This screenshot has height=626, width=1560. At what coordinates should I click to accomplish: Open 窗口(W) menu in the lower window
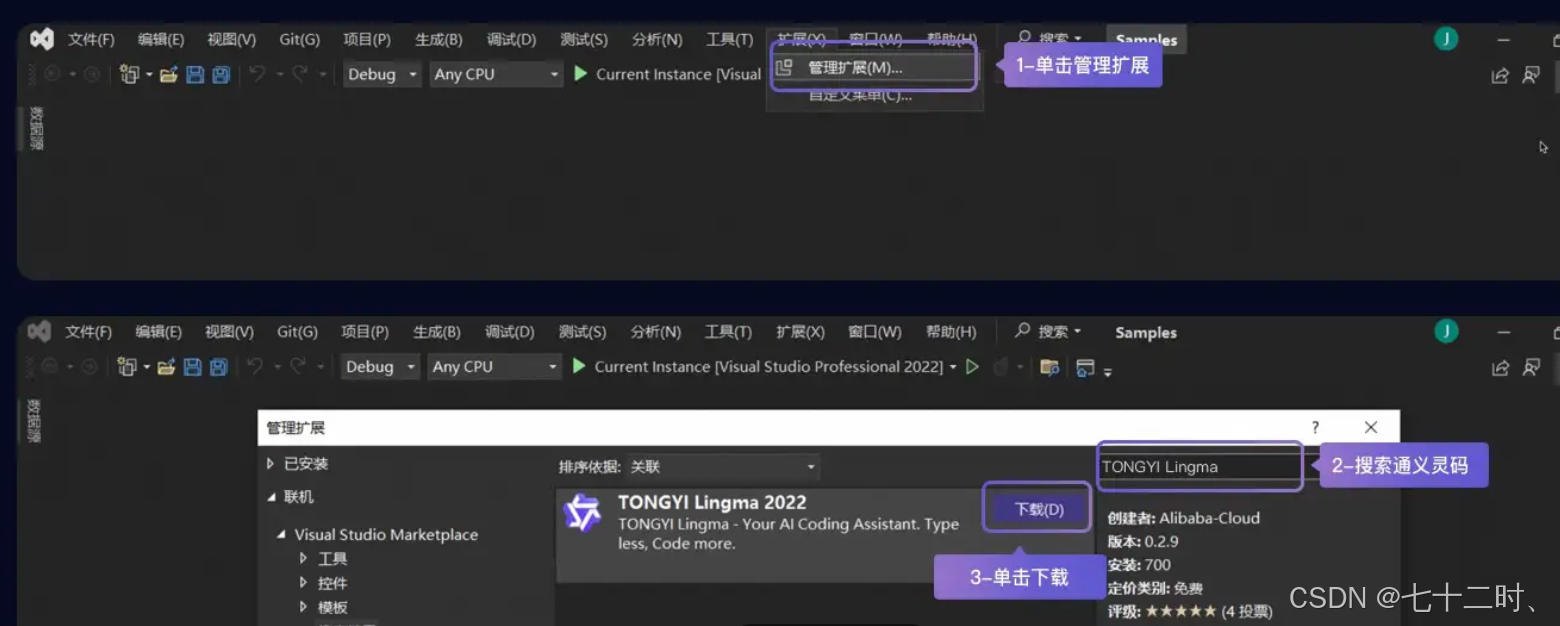pyautogui.click(x=875, y=332)
